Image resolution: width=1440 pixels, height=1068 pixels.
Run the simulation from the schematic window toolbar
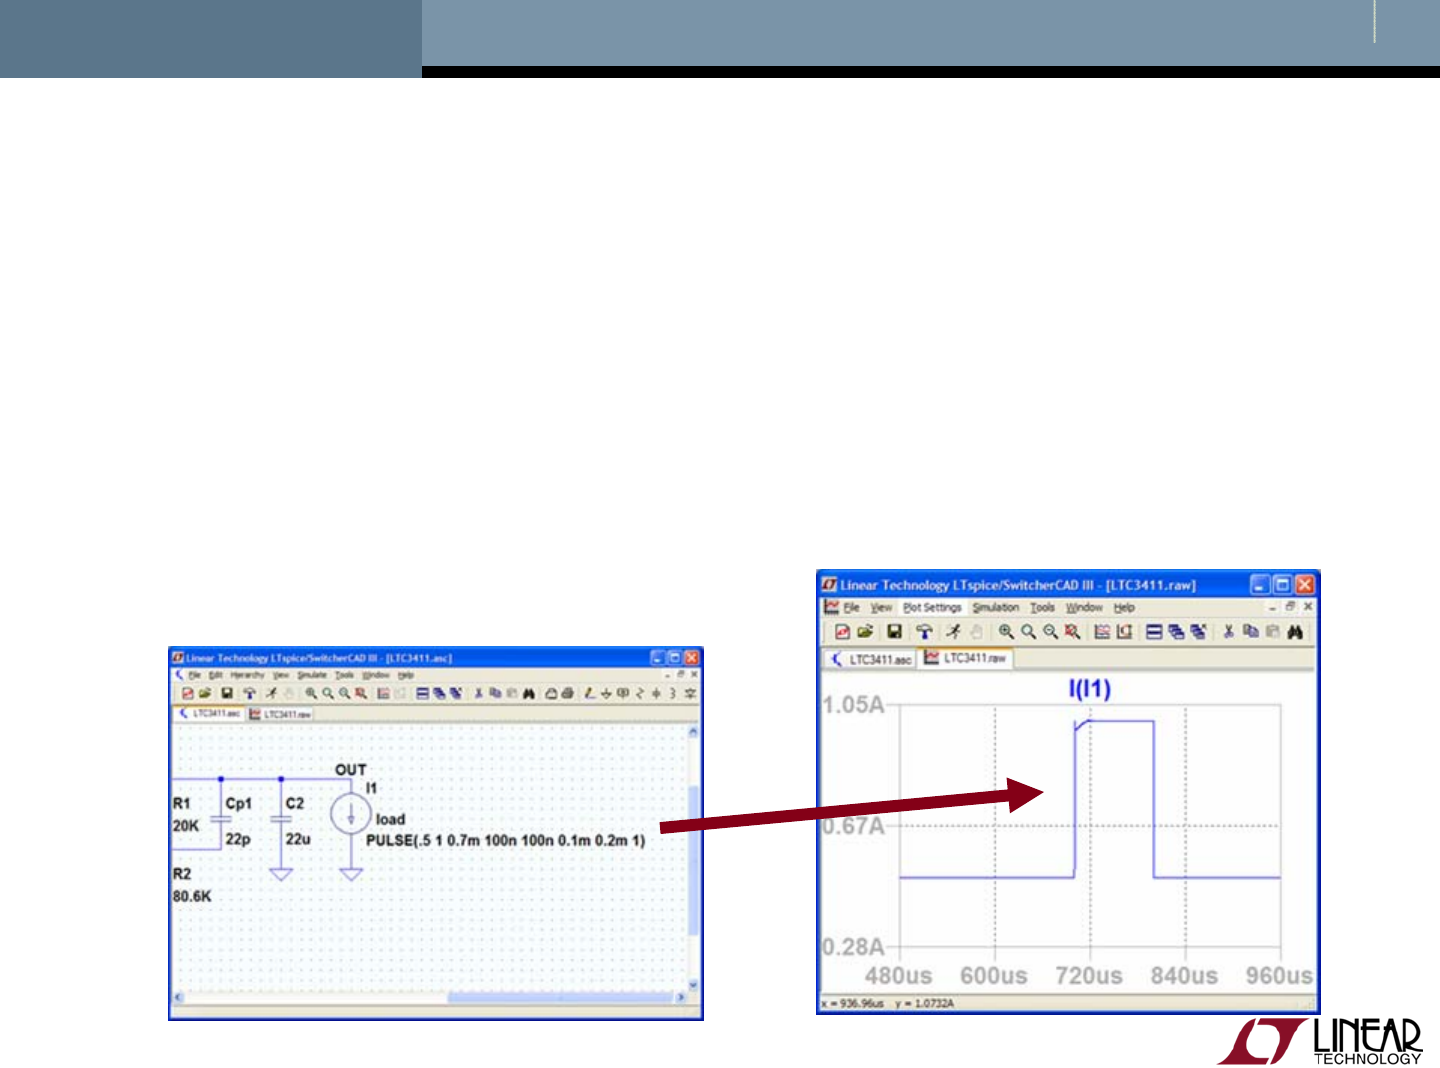pos(270,693)
